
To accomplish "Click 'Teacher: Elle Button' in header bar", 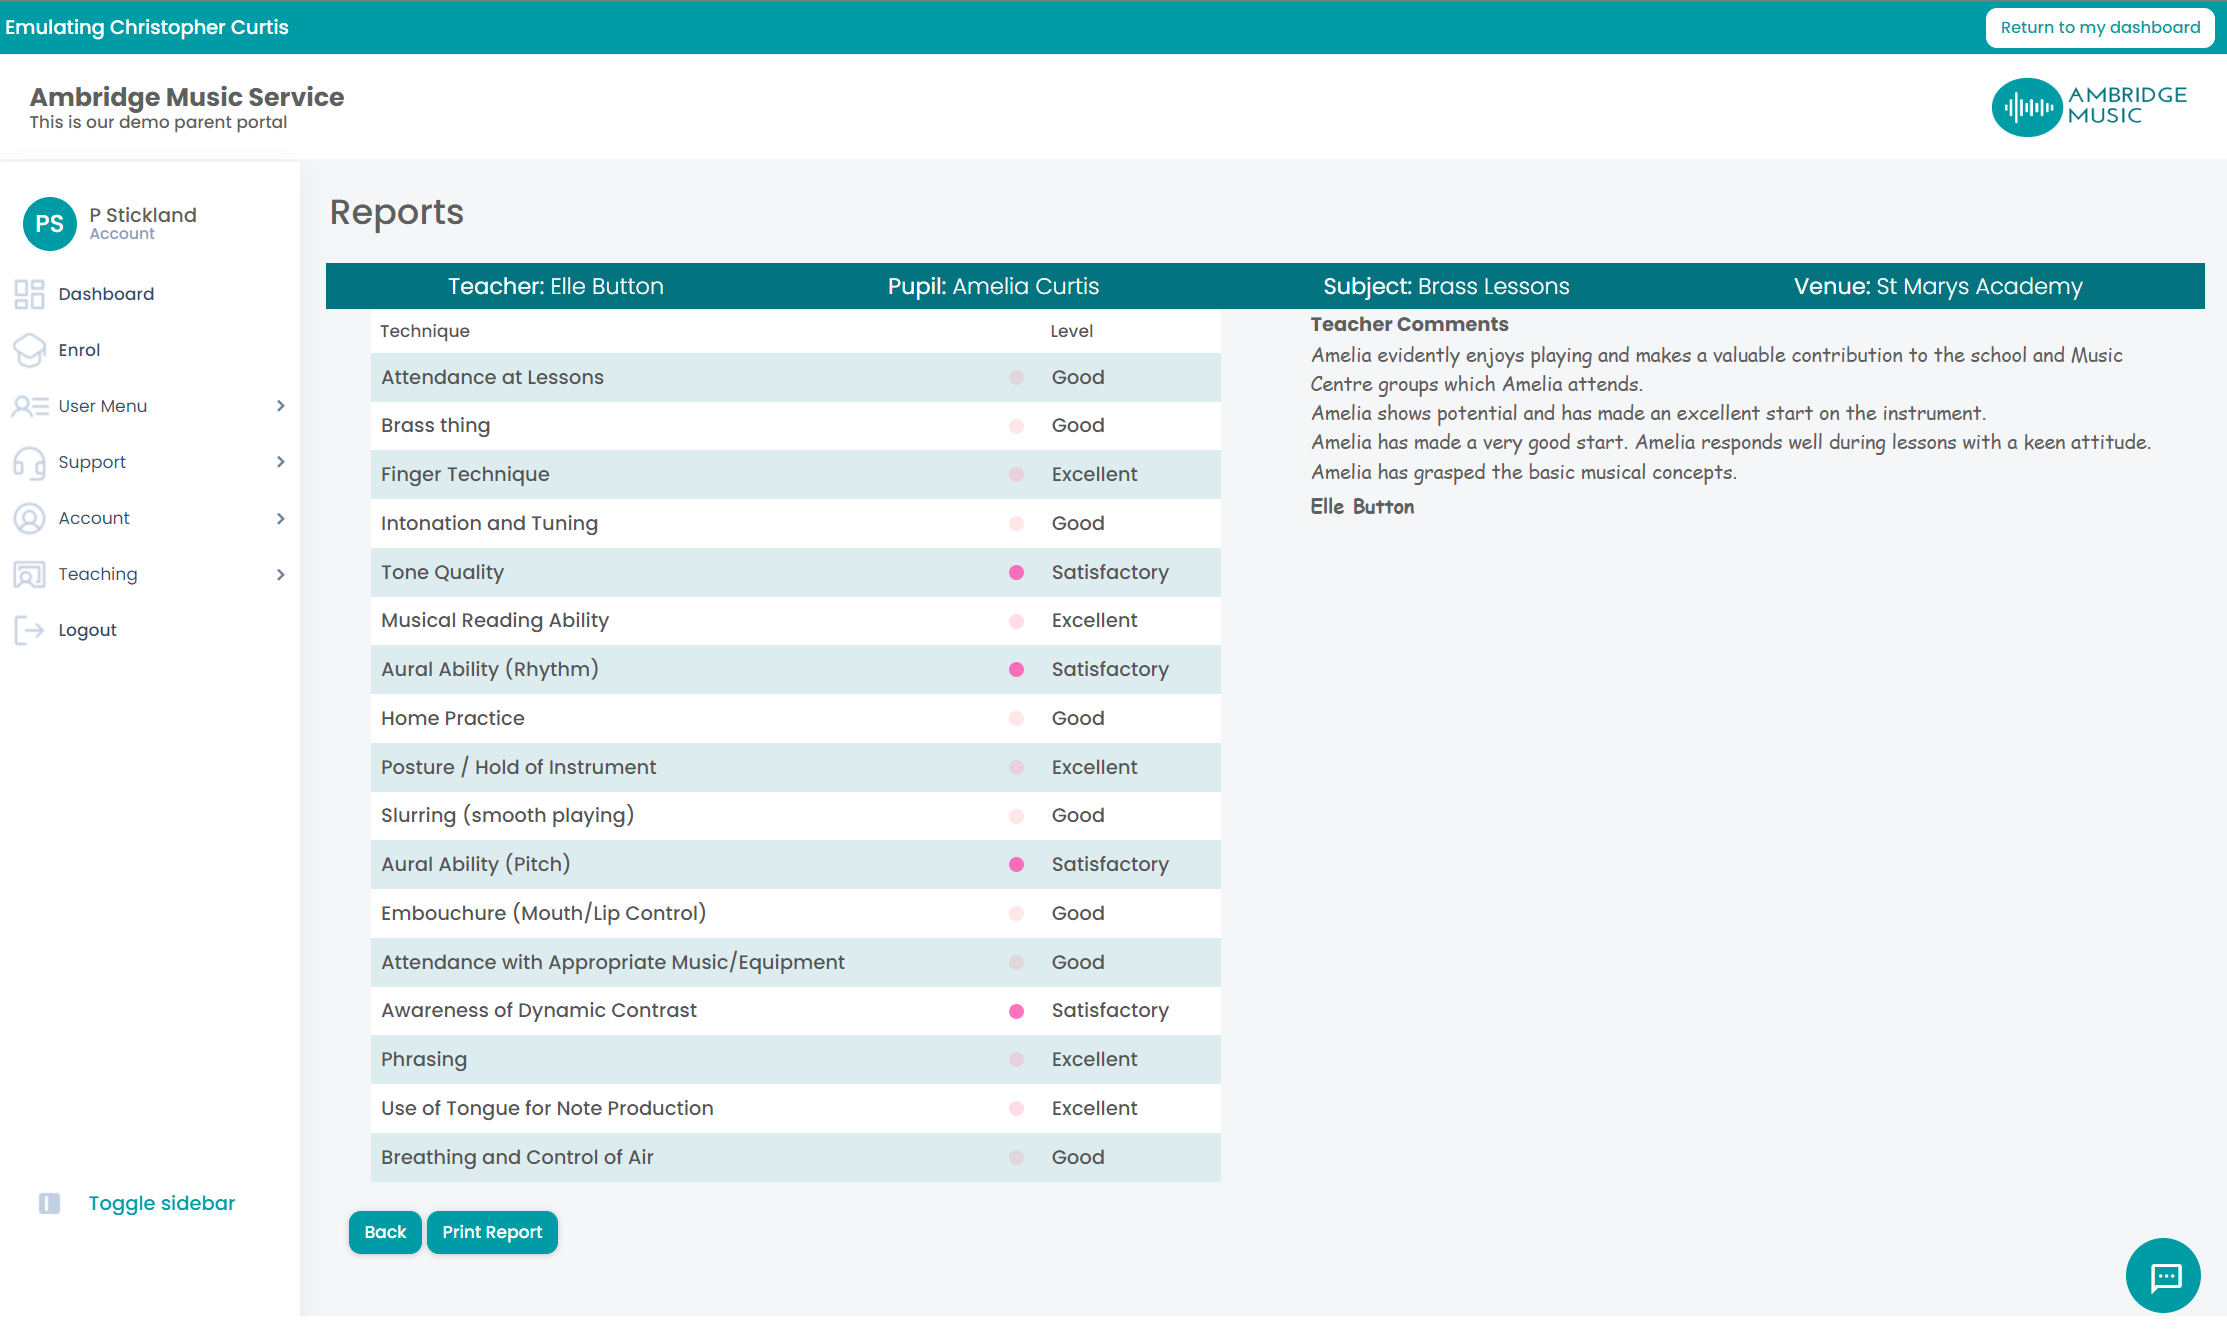I will coord(555,286).
